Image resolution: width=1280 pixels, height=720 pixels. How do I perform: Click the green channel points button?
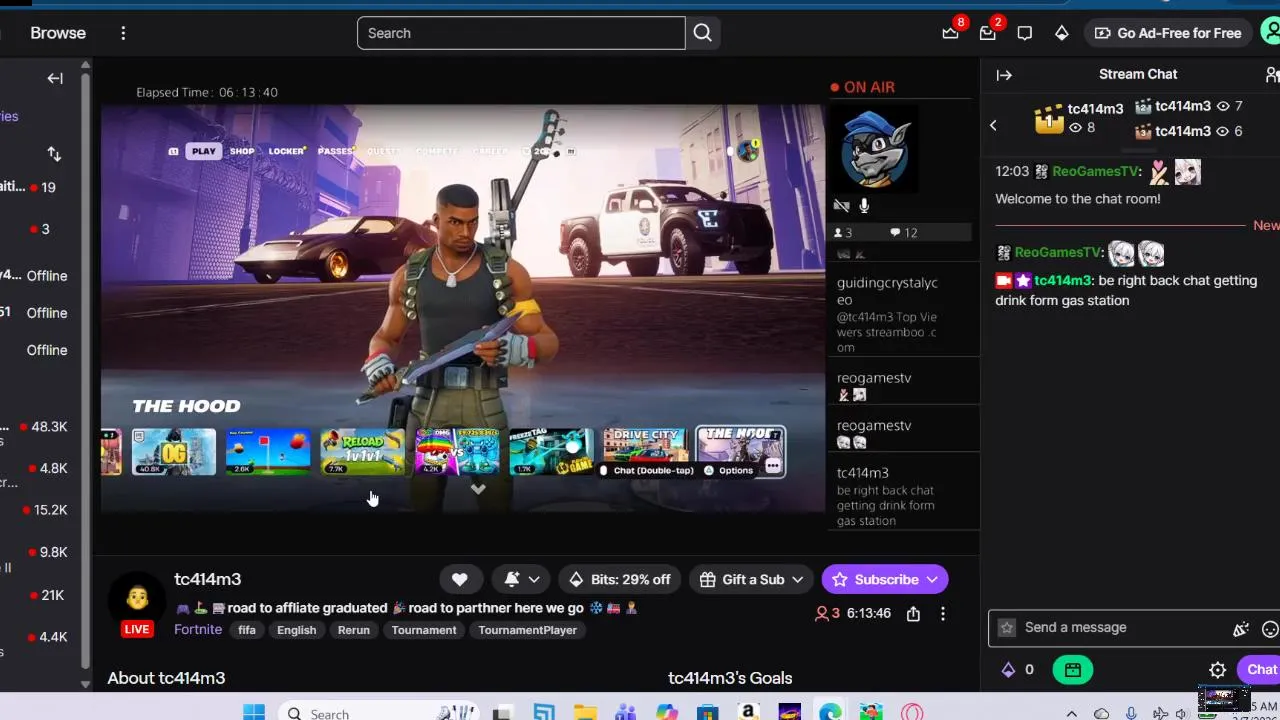(1073, 670)
